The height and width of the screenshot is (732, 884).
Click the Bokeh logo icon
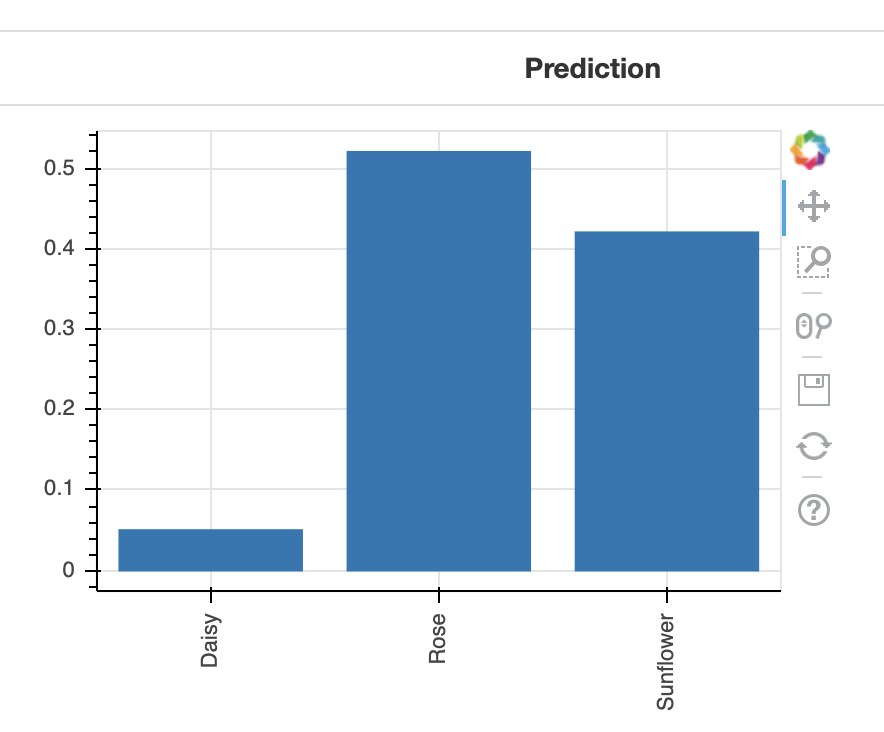point(810,150)
